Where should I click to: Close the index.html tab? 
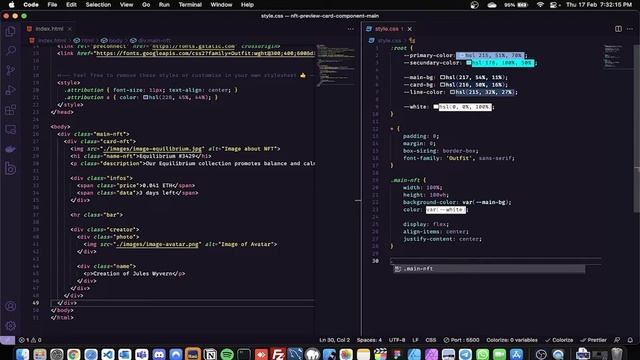click(69, 29)
